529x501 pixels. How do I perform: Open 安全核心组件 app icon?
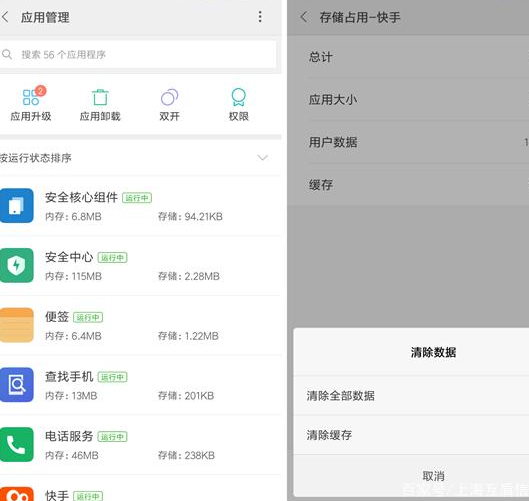(x=17, y=205)
